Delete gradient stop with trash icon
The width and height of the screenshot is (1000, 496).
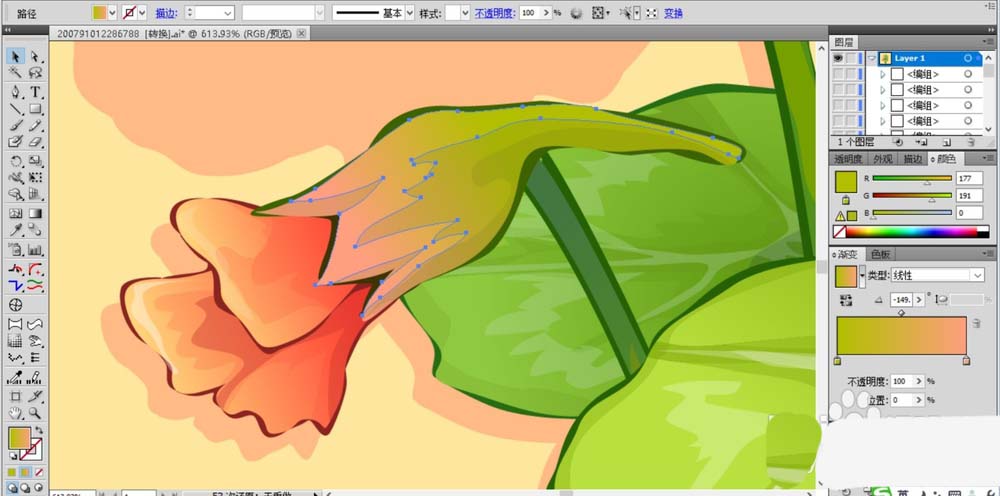[976, 324]
